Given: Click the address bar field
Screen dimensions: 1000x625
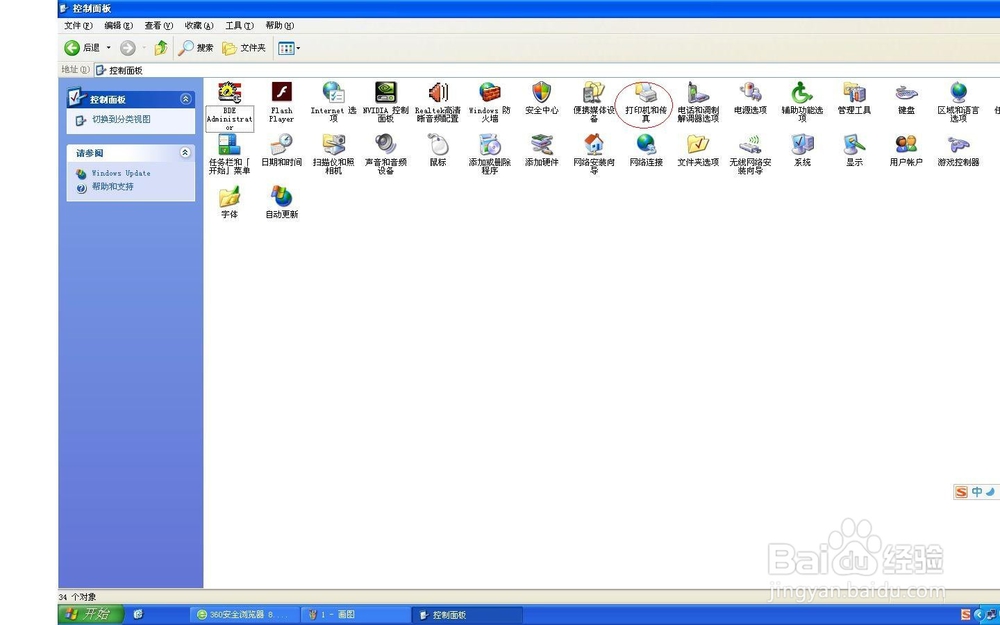Looking at the screenshot, I should (x=547, y=70).
